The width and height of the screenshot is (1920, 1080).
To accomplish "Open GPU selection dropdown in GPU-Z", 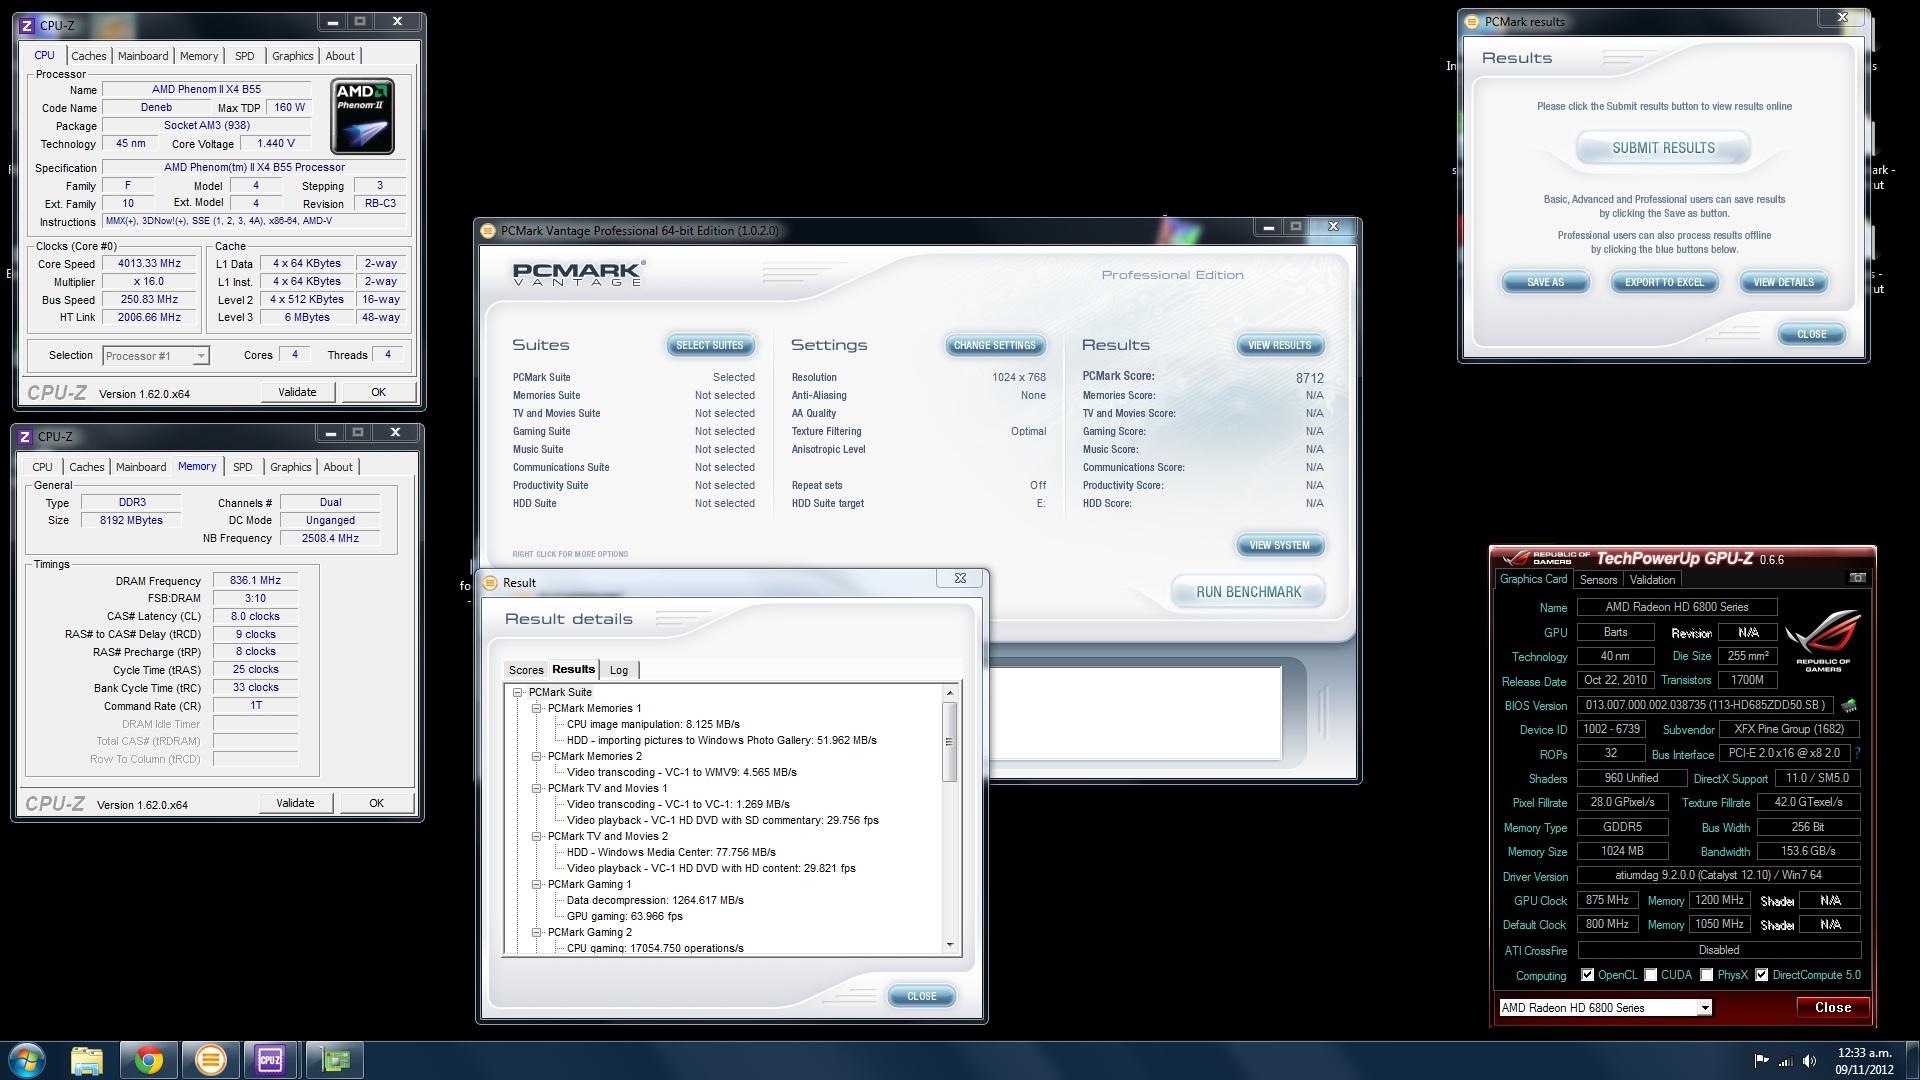I will (1705, 1008).
